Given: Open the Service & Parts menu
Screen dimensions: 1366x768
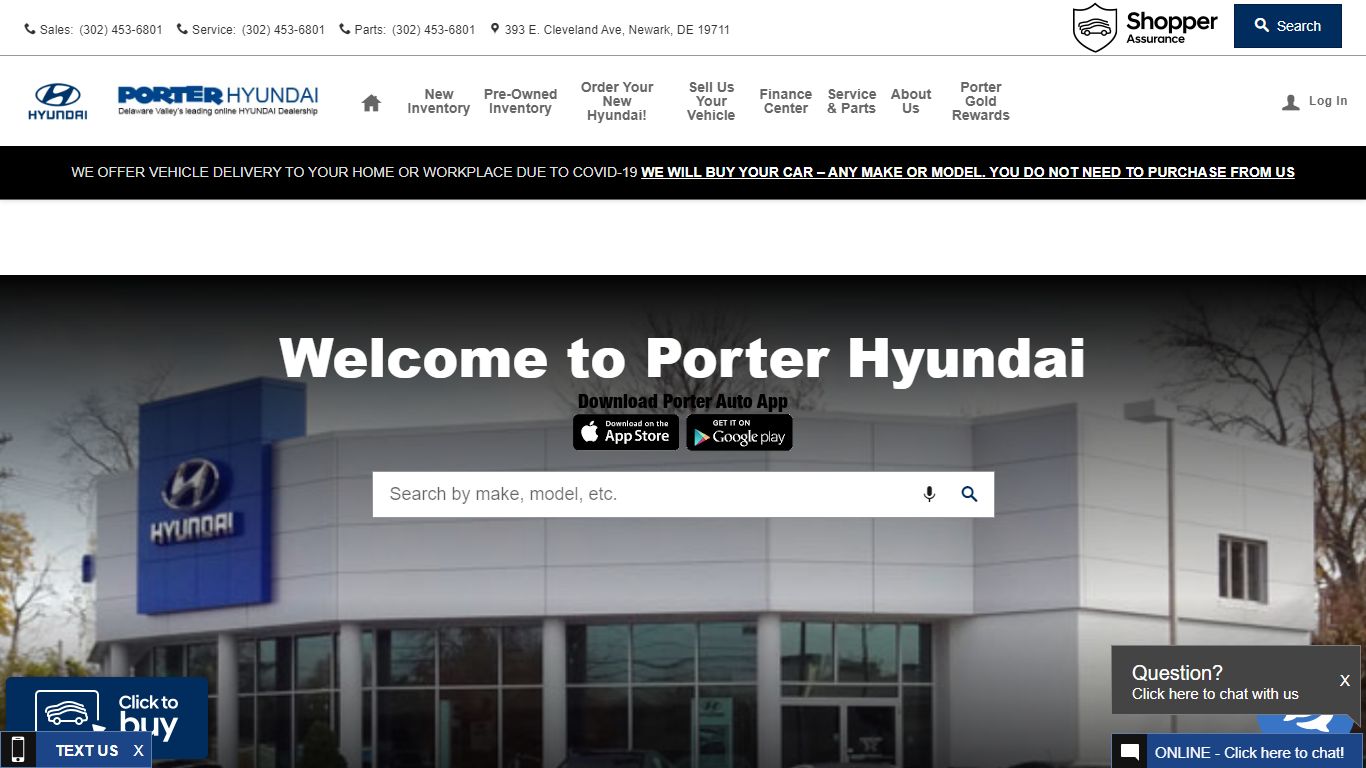Looking at the screenshot, I should [x=852, y=102].
